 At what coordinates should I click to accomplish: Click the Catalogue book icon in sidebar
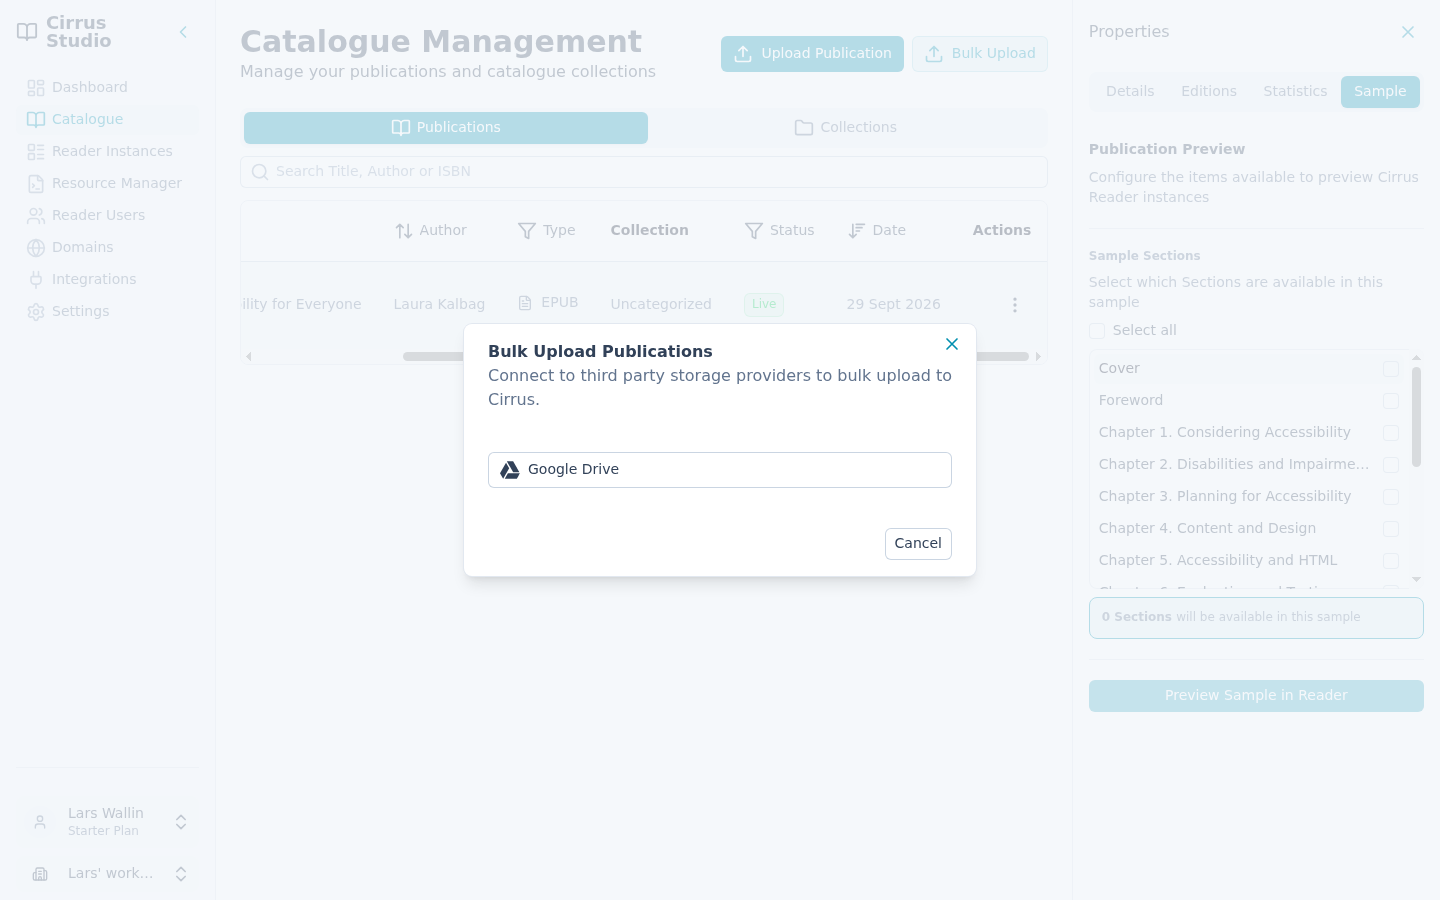coord(36,119)
